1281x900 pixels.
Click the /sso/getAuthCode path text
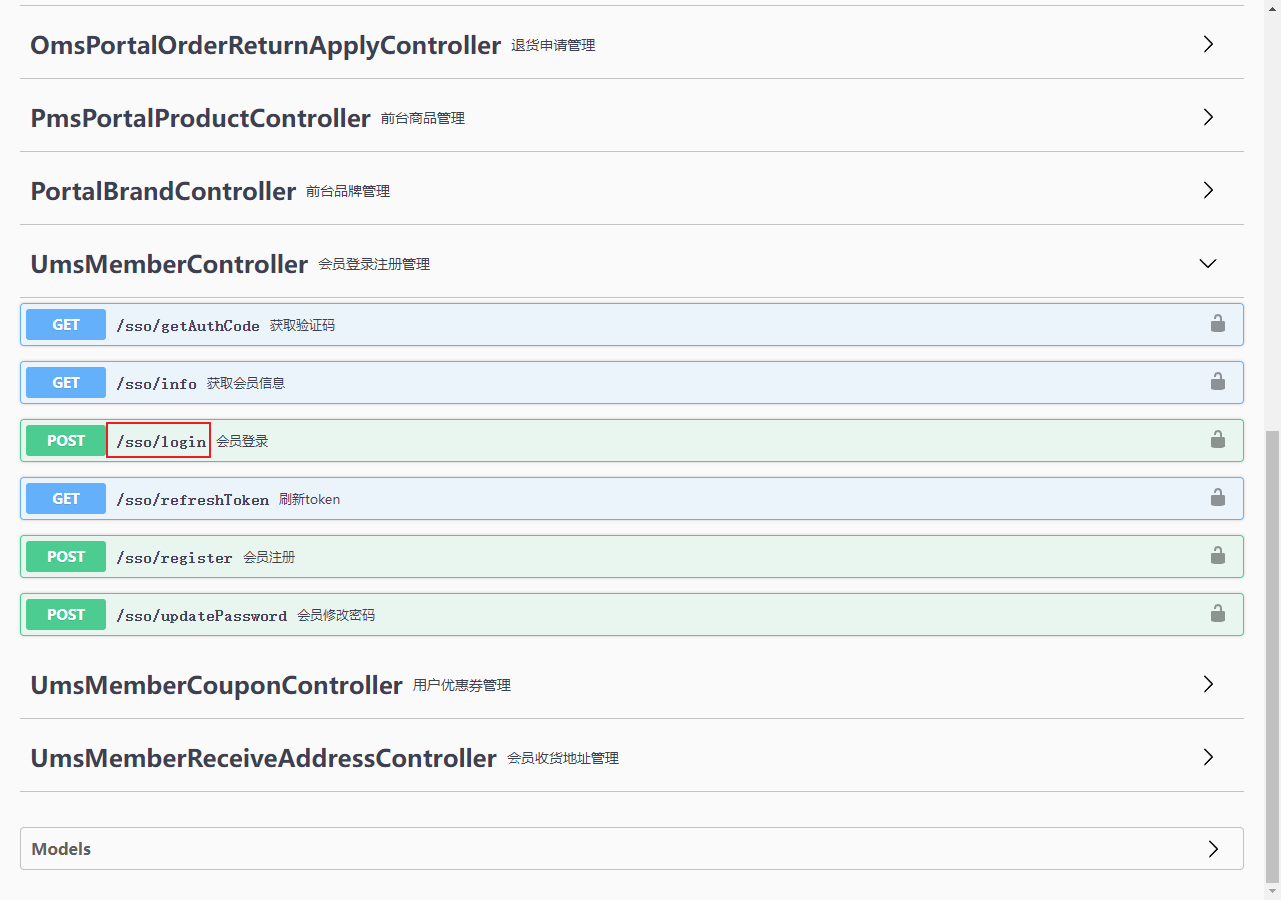[x=188, y=326]
